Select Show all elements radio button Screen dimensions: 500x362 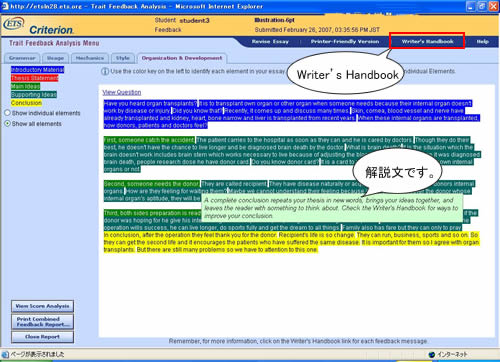click(7, 123)
